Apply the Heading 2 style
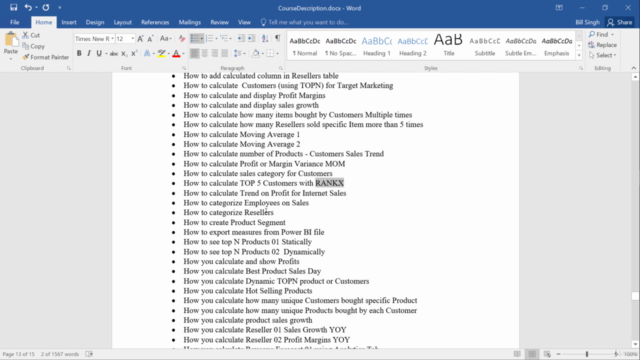 click(x=413, y=46)
